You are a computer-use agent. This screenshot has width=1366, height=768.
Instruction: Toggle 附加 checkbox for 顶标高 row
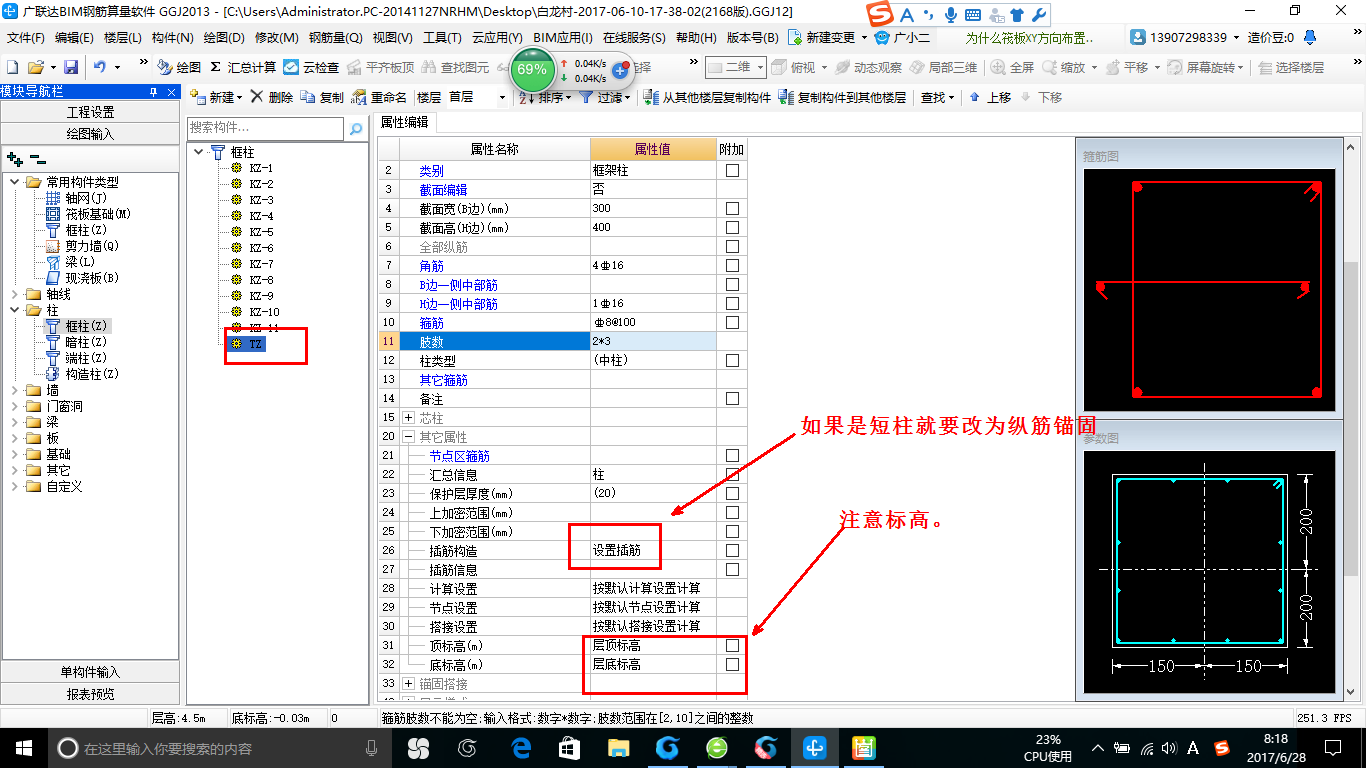coord(732,646)
